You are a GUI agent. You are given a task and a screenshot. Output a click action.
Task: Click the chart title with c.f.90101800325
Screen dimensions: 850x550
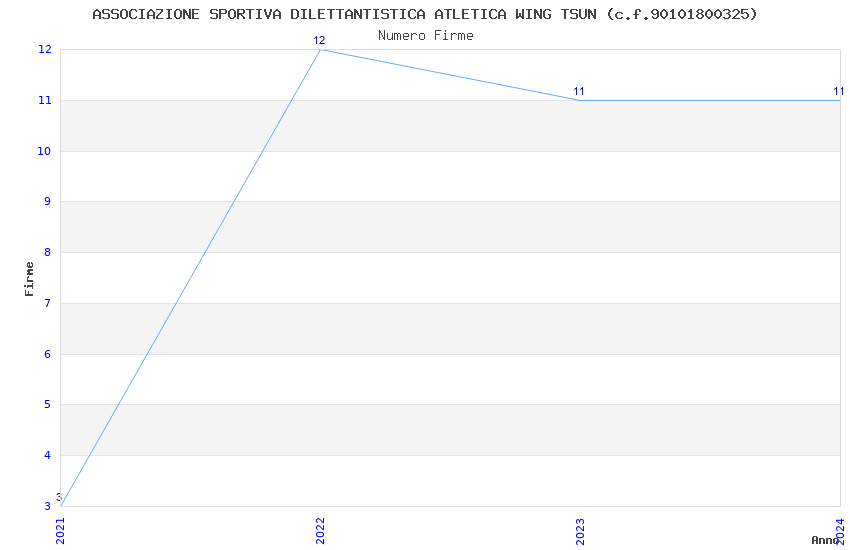click(425, 14)
